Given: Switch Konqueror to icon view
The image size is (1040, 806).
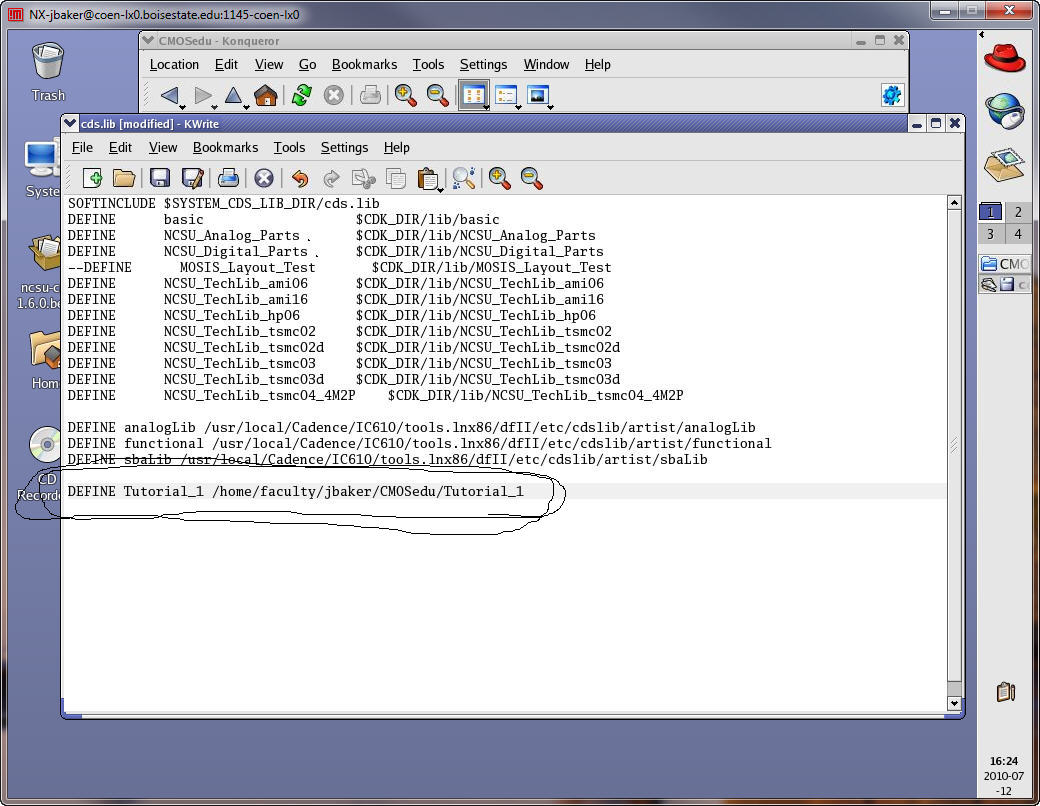Looking at the screenshot, I should pyautogui.click(x=474, y=96).
